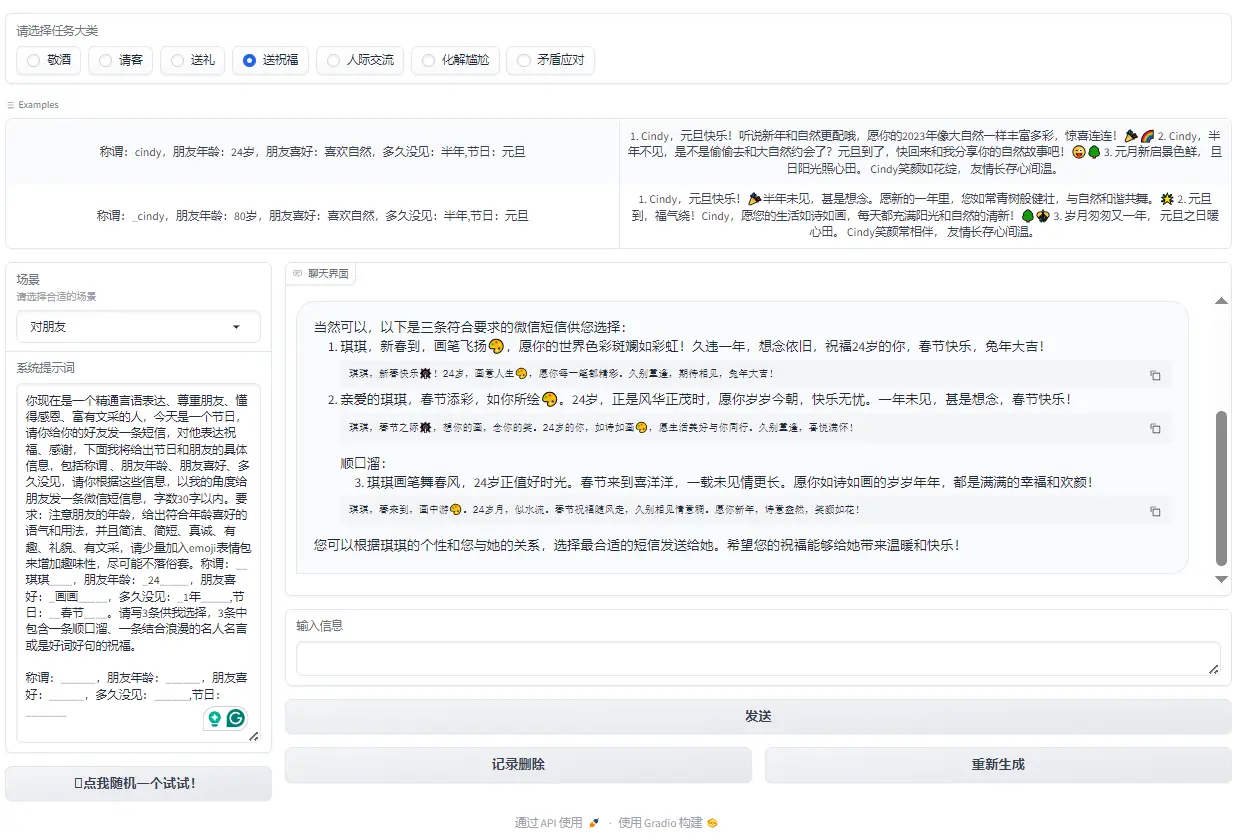Click inside the 输入信息 input field
This screenshot has height=840, width=1252.
(758, 658)
